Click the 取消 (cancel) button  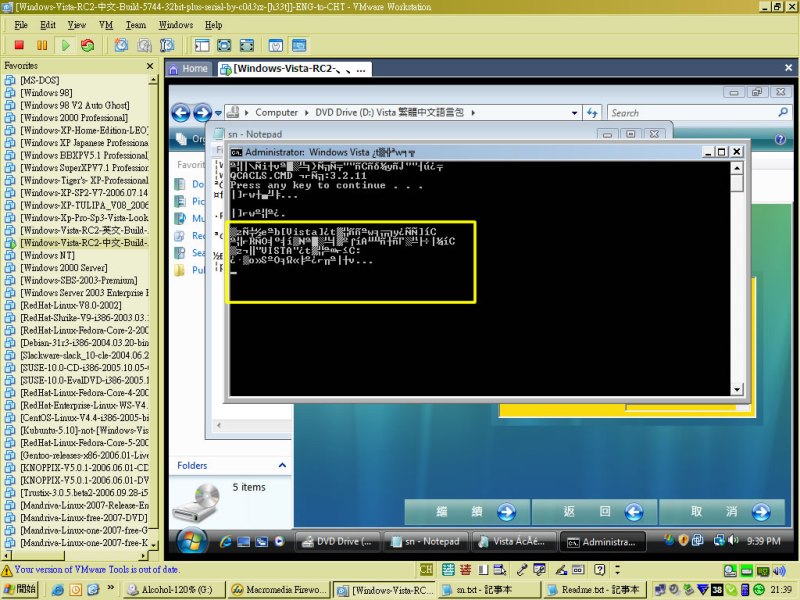(721, 512)
